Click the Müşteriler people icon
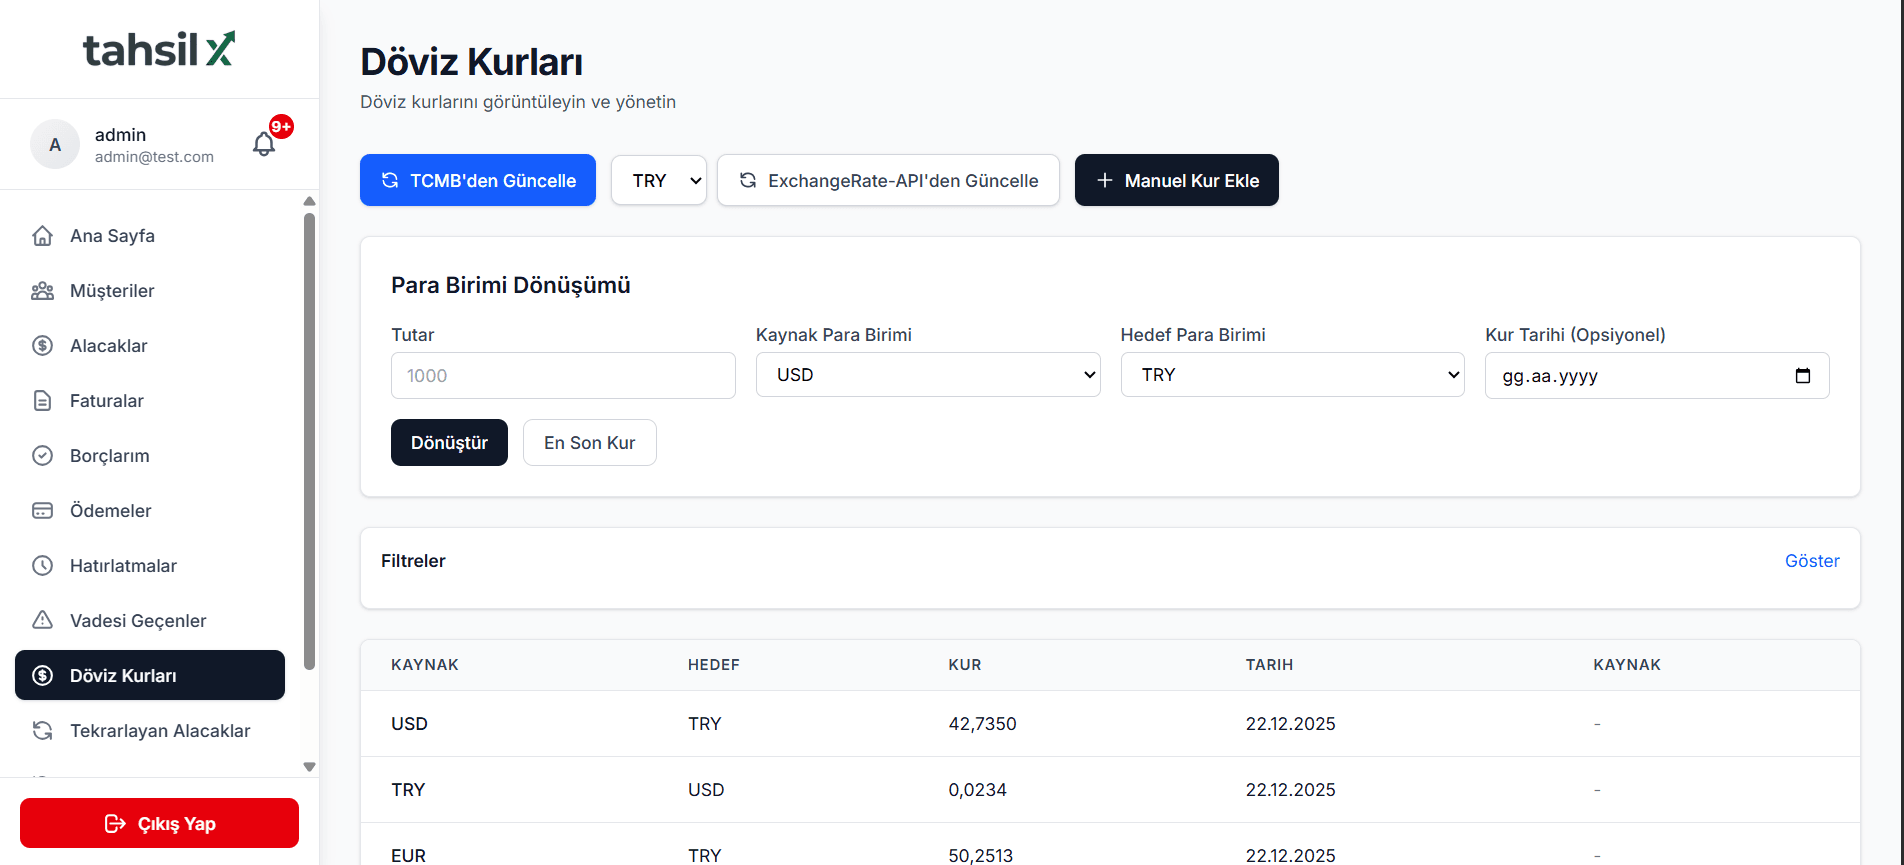This screenshot has height=865, width=1904. pos(42,291)
